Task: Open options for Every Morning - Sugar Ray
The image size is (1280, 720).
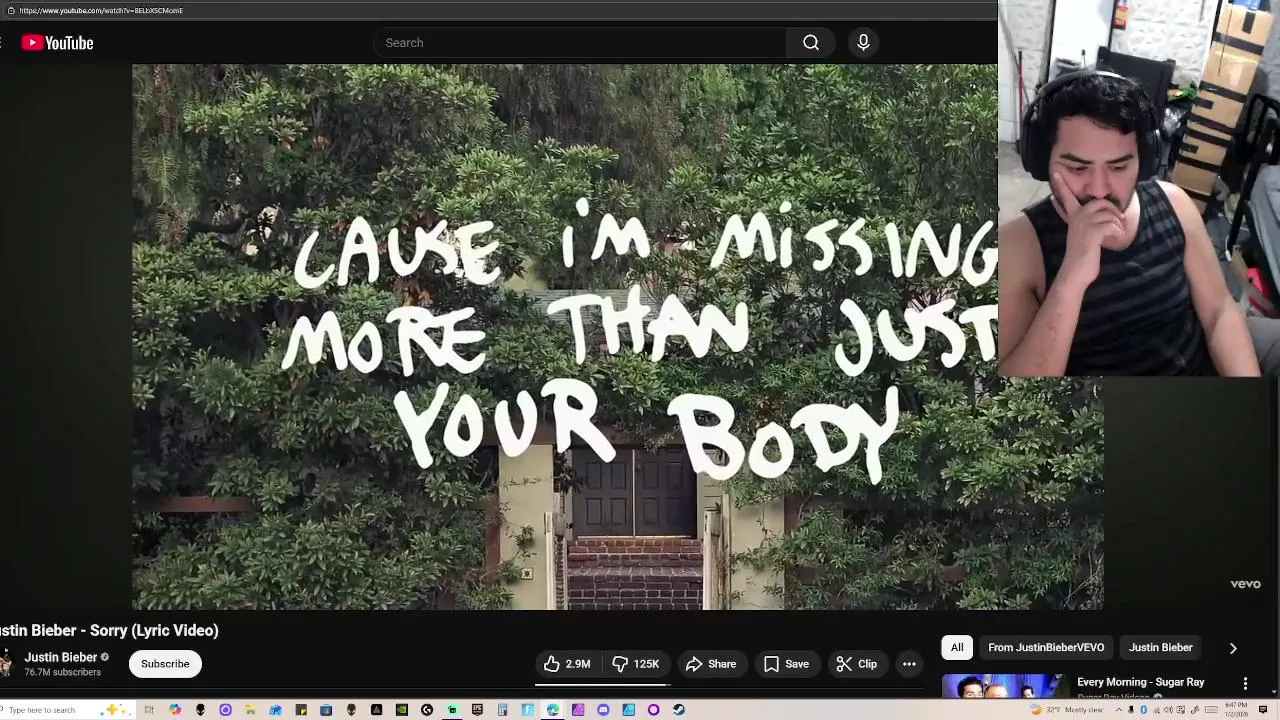Action: pos(1245,683)
